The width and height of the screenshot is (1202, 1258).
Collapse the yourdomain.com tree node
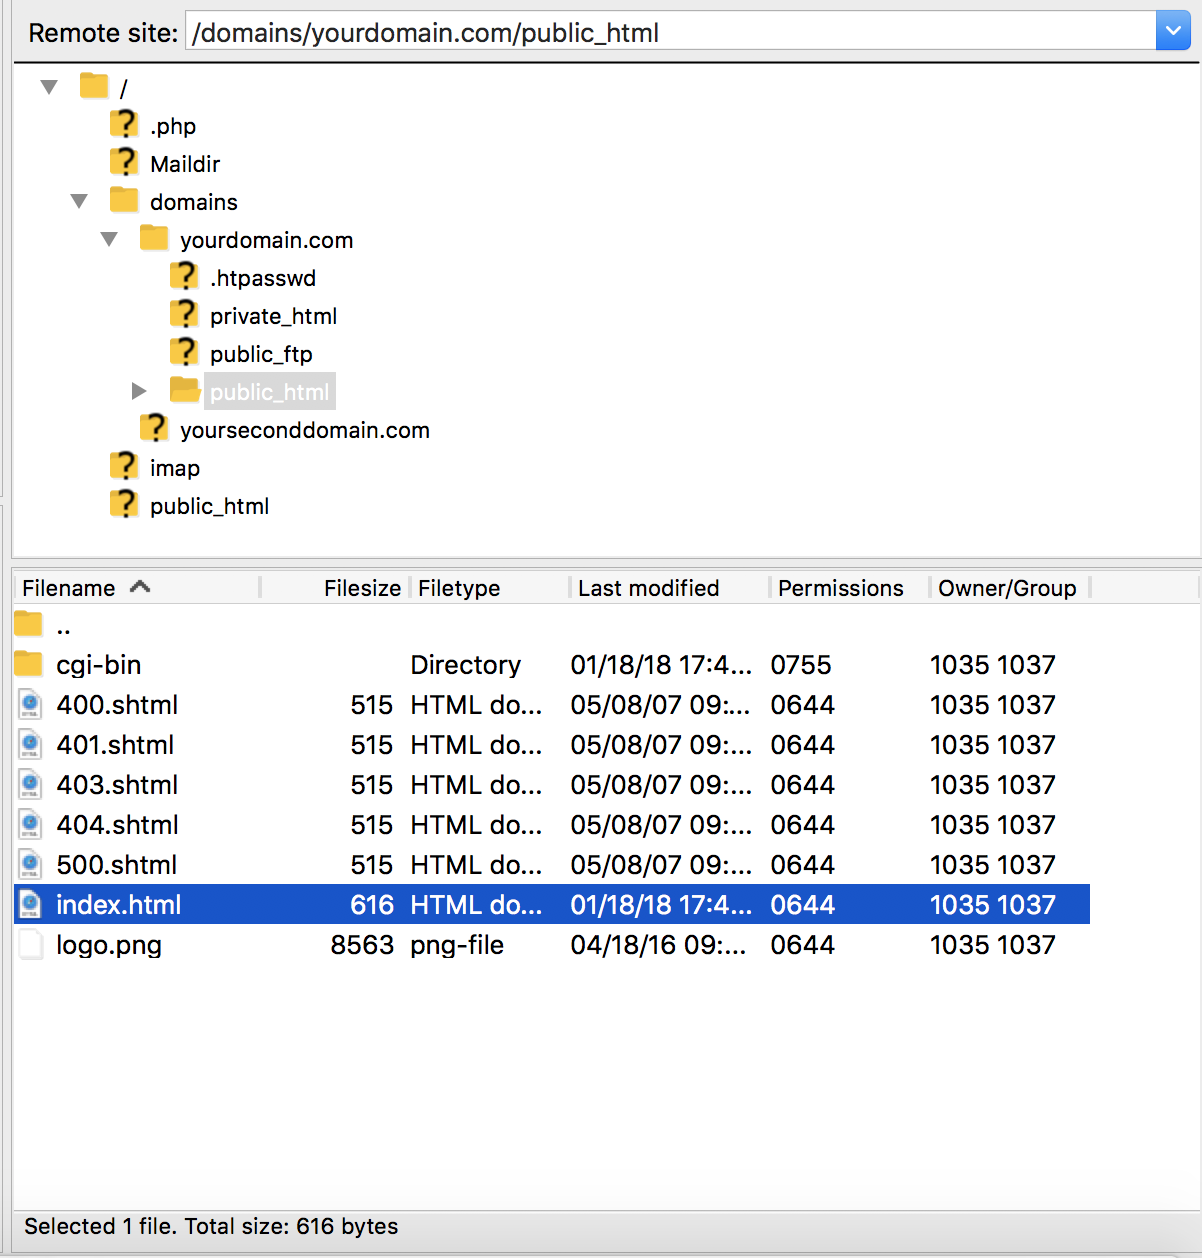109,239
